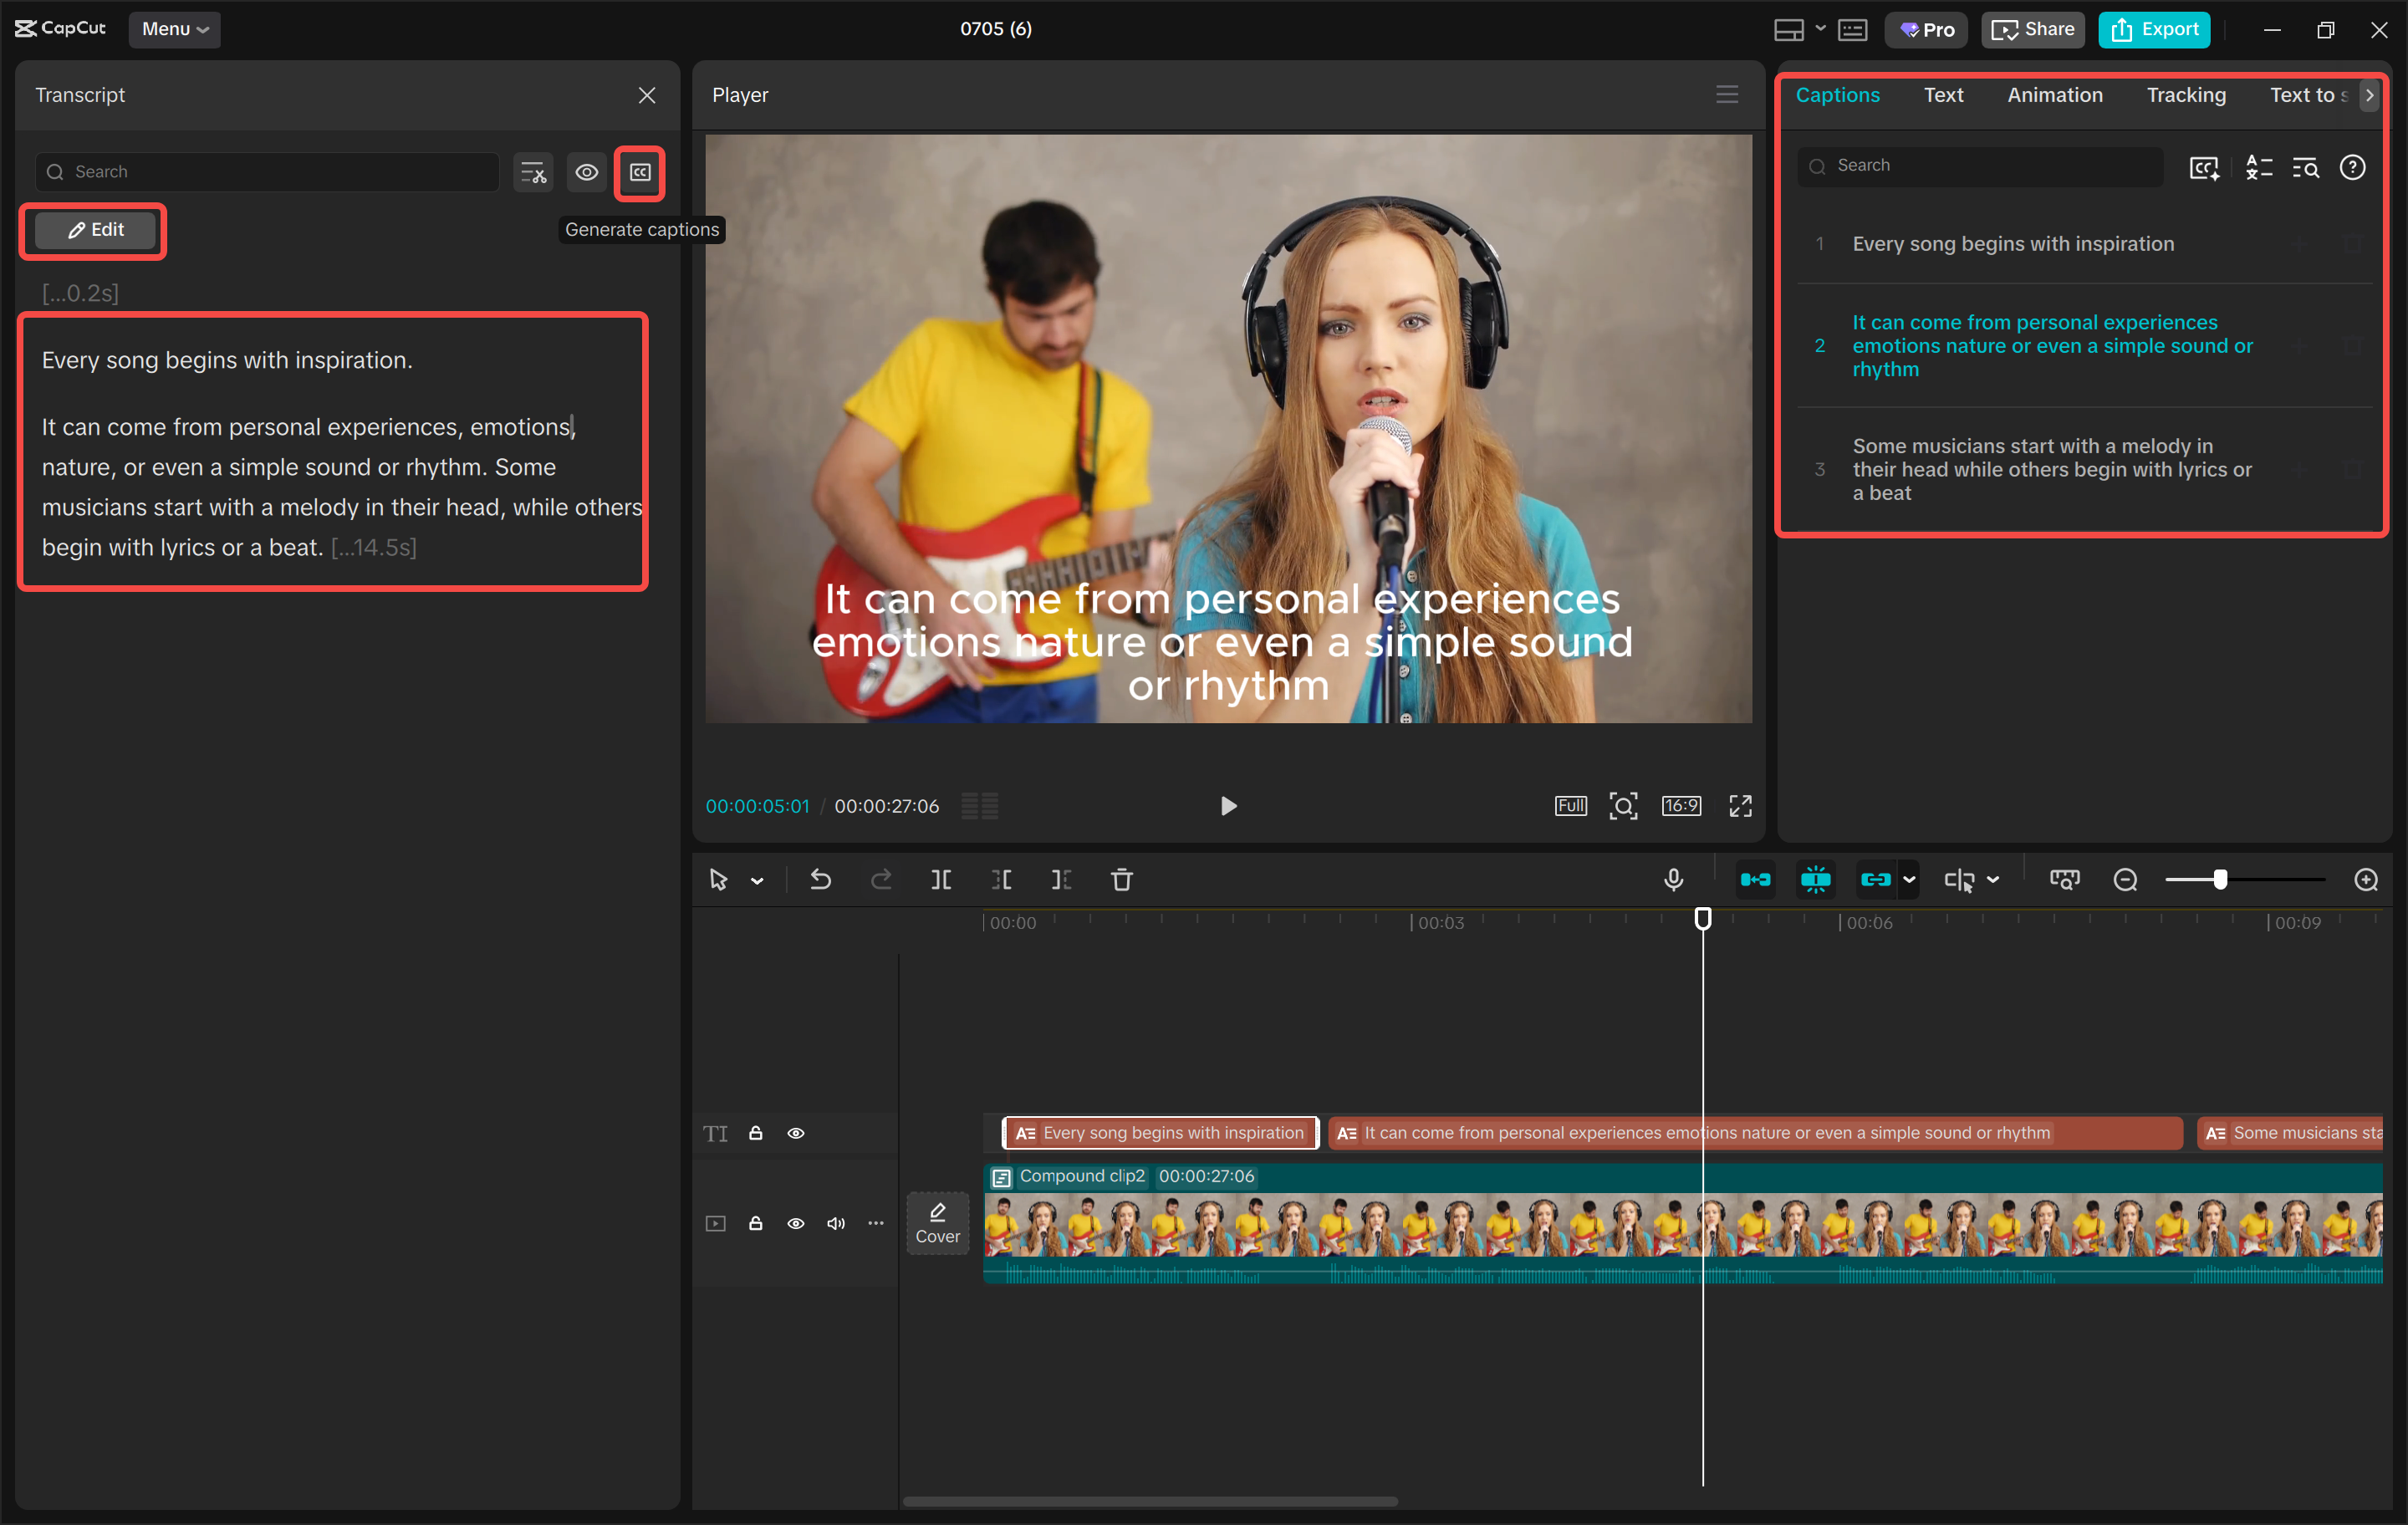Open the Tracking tab

pyautogui.click(x=2185, y=95)
